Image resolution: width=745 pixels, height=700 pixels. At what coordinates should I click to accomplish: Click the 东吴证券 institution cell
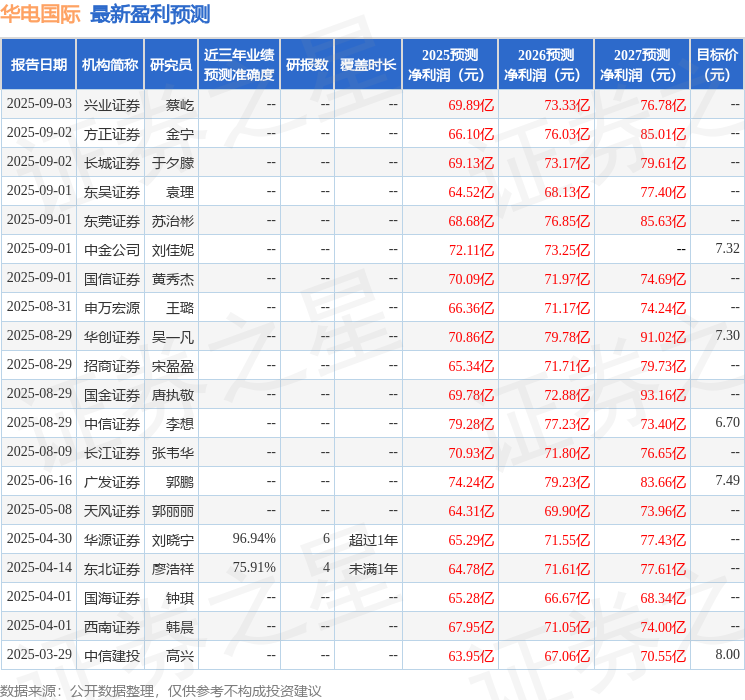[x=112, y=192]
